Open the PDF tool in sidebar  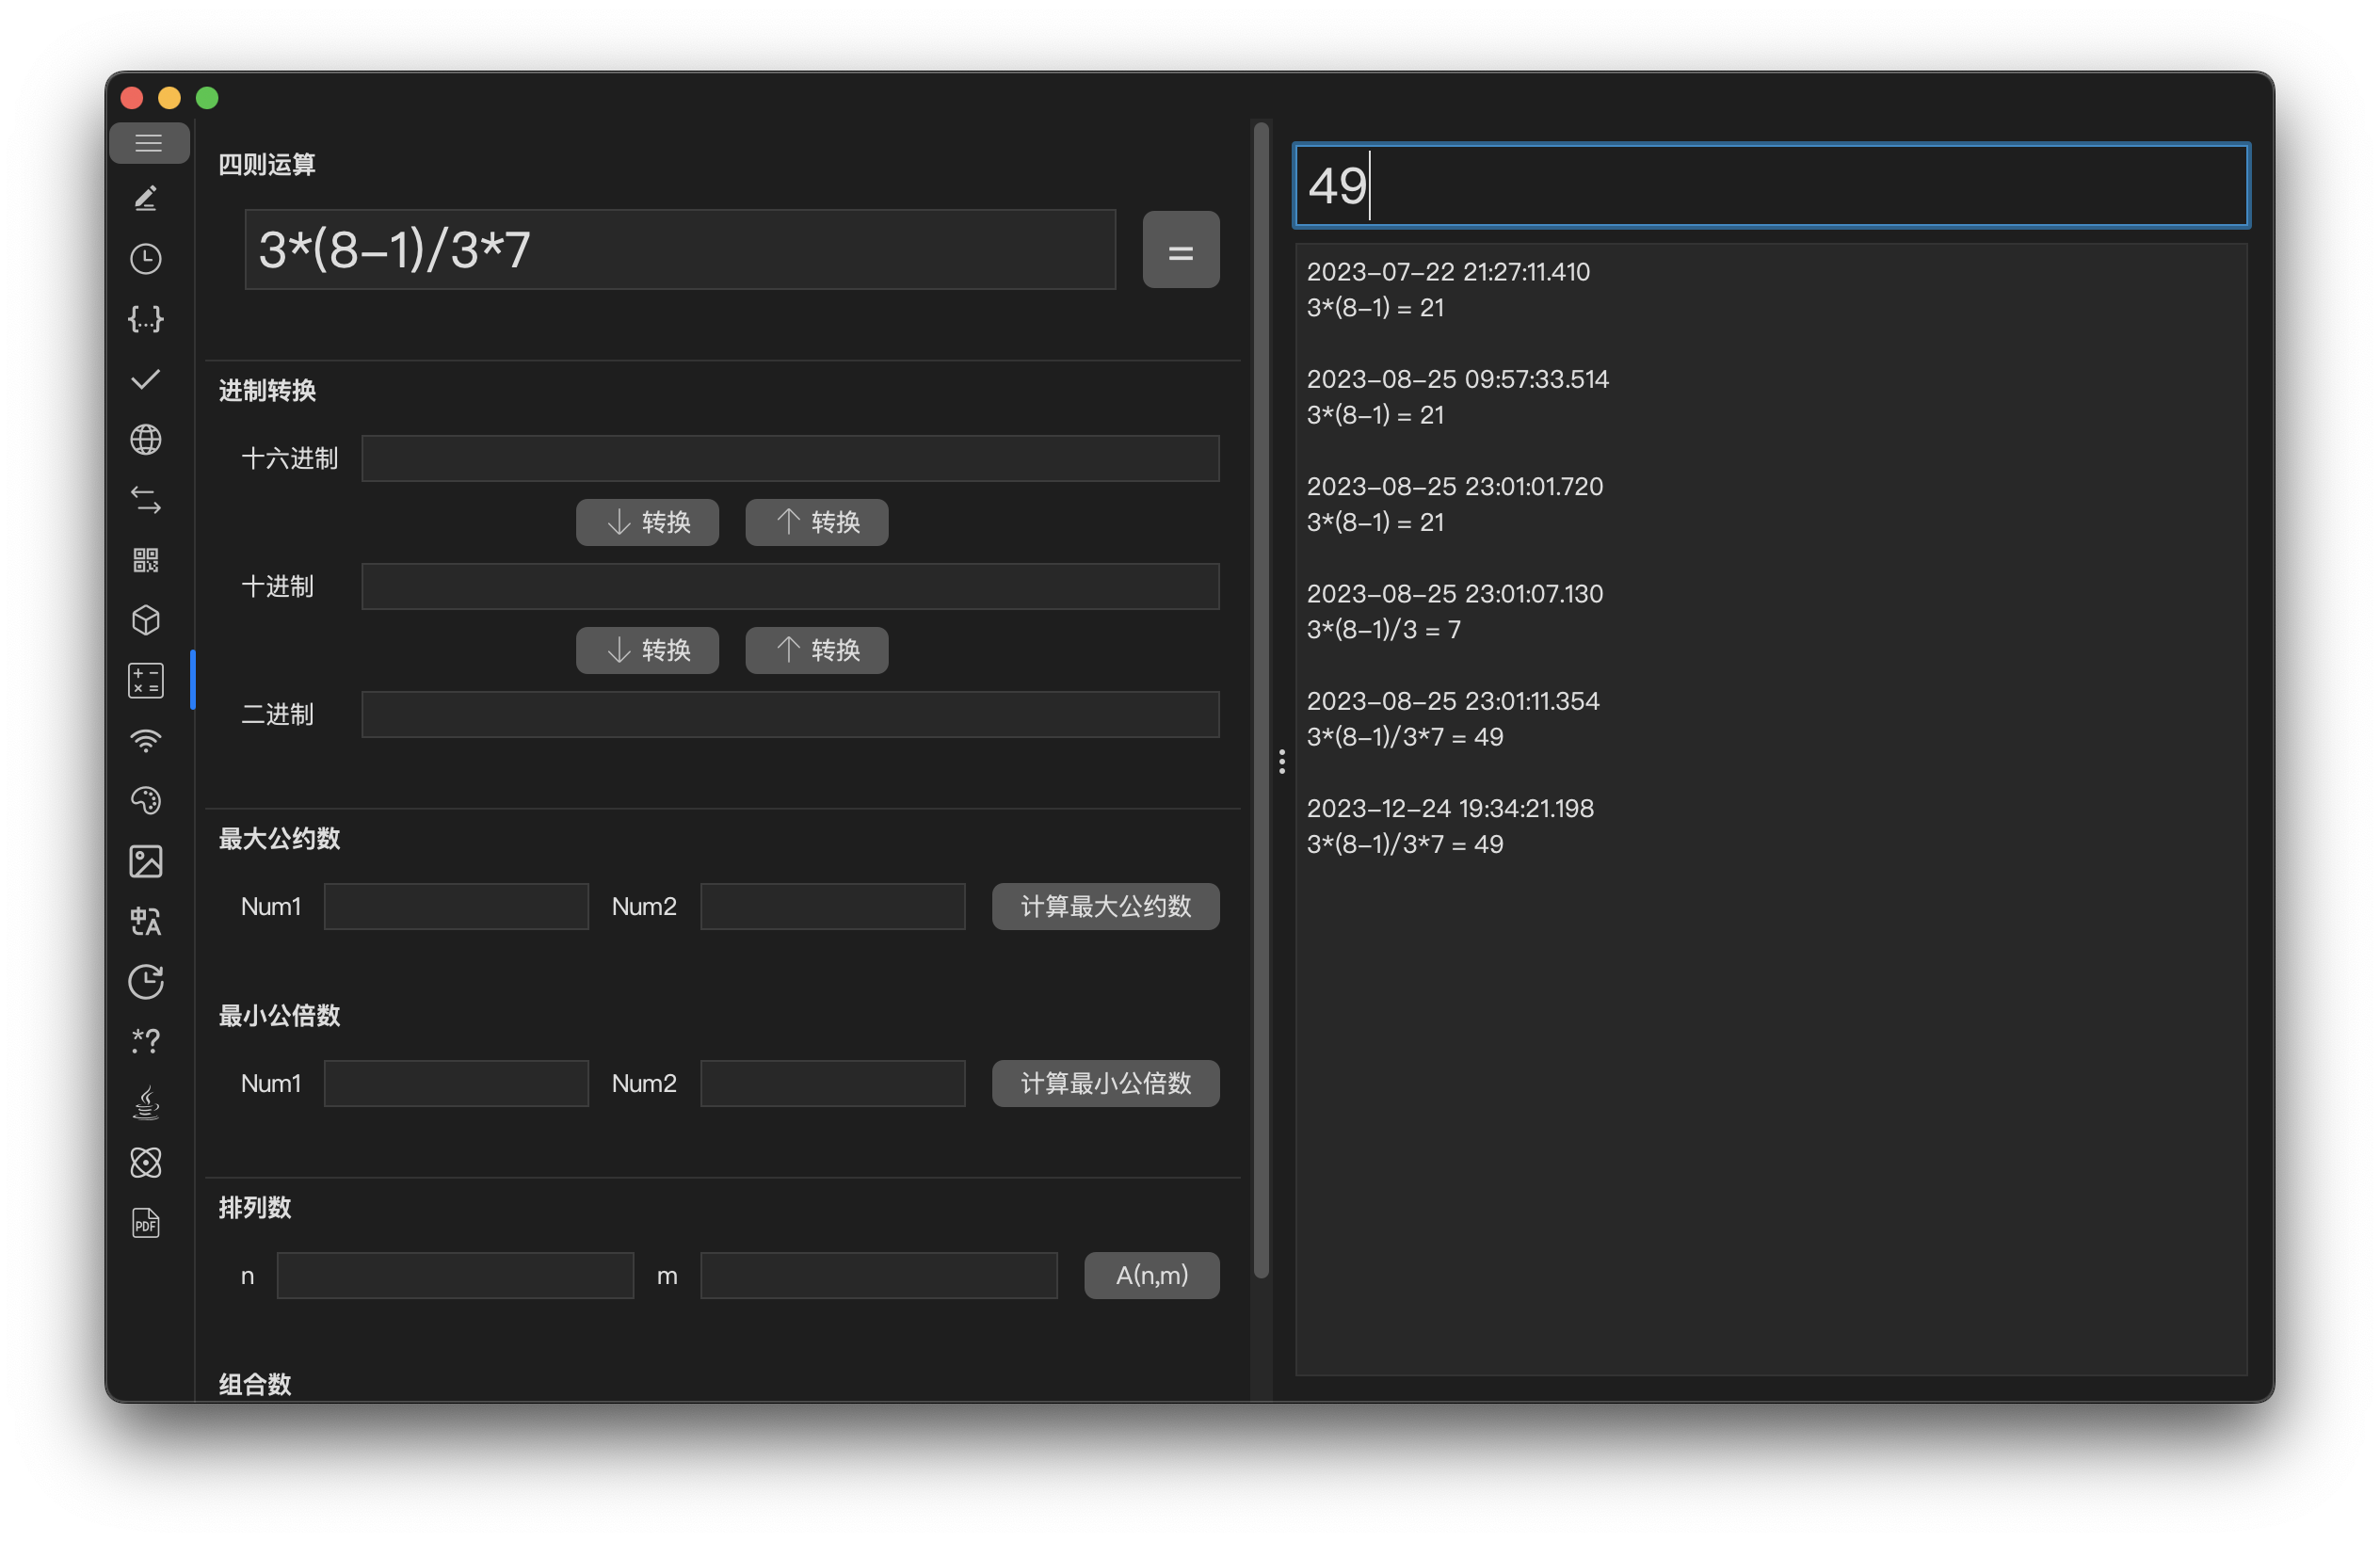pyautogui.click(x=146, y=1223)
